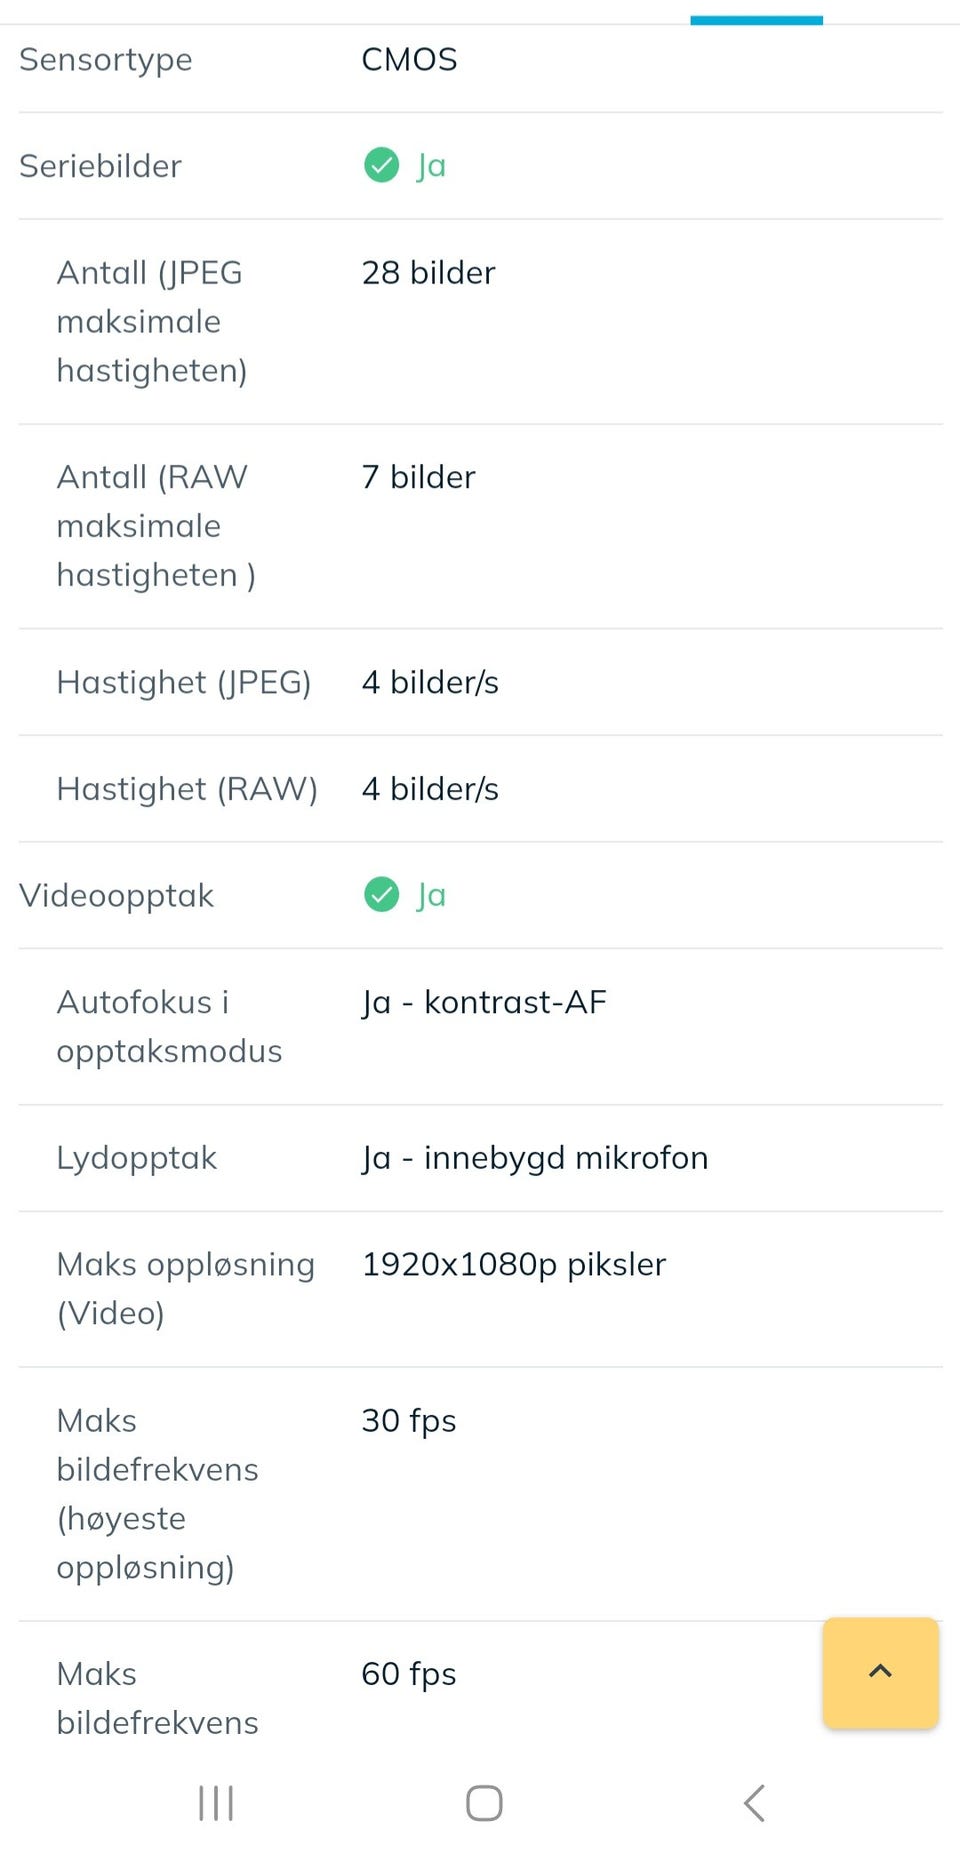This screenshot has height=1861, width=960.
Task: Click the green checkmark beside Seriebilder
Action: click(381, 165)
